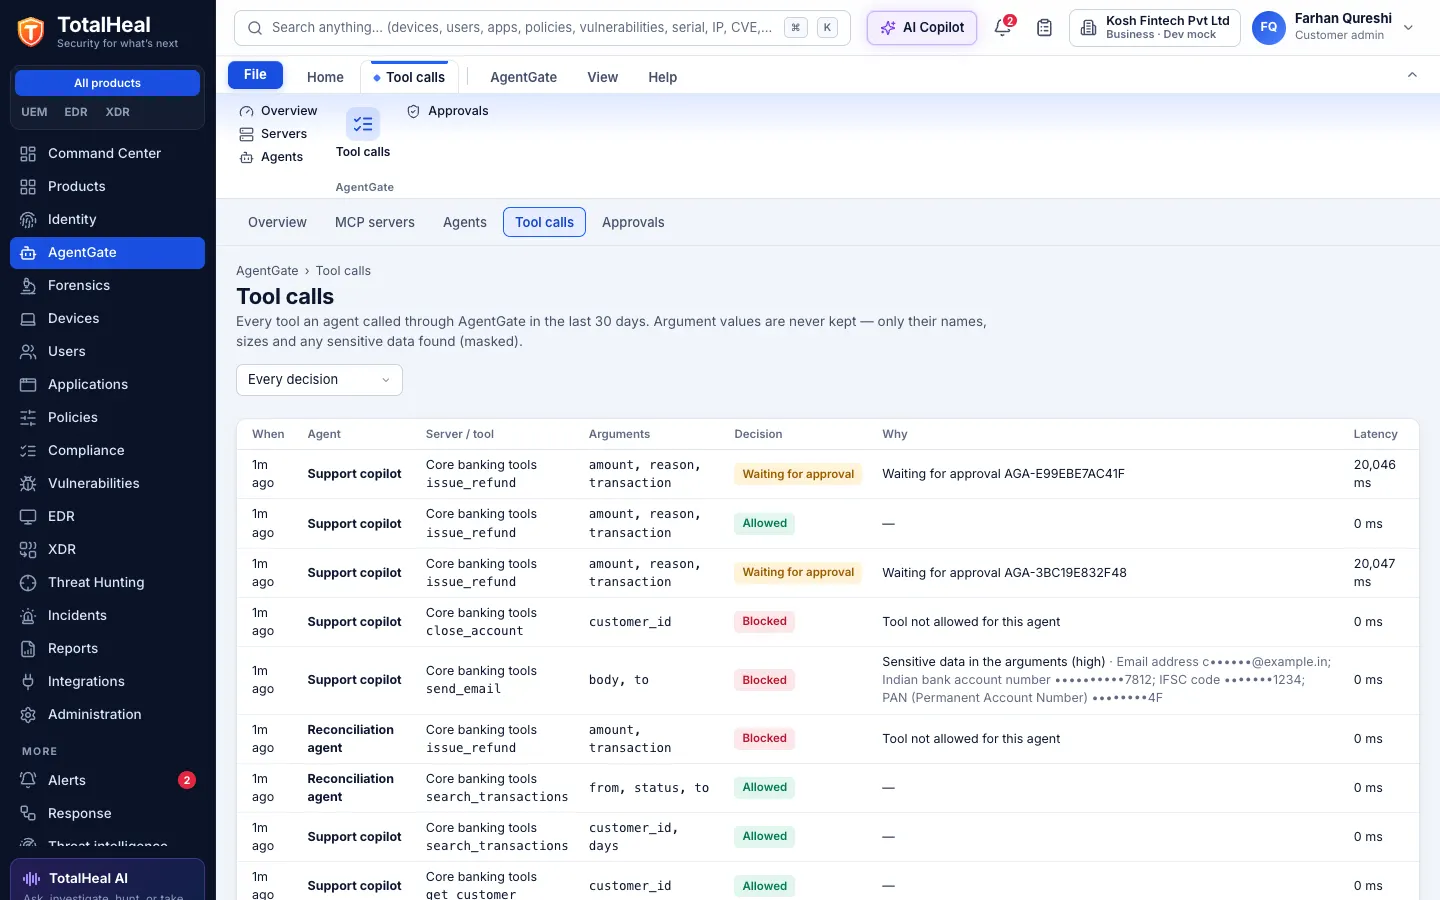Click the AgentGate robot icon in sidebar

pos(28,252)
